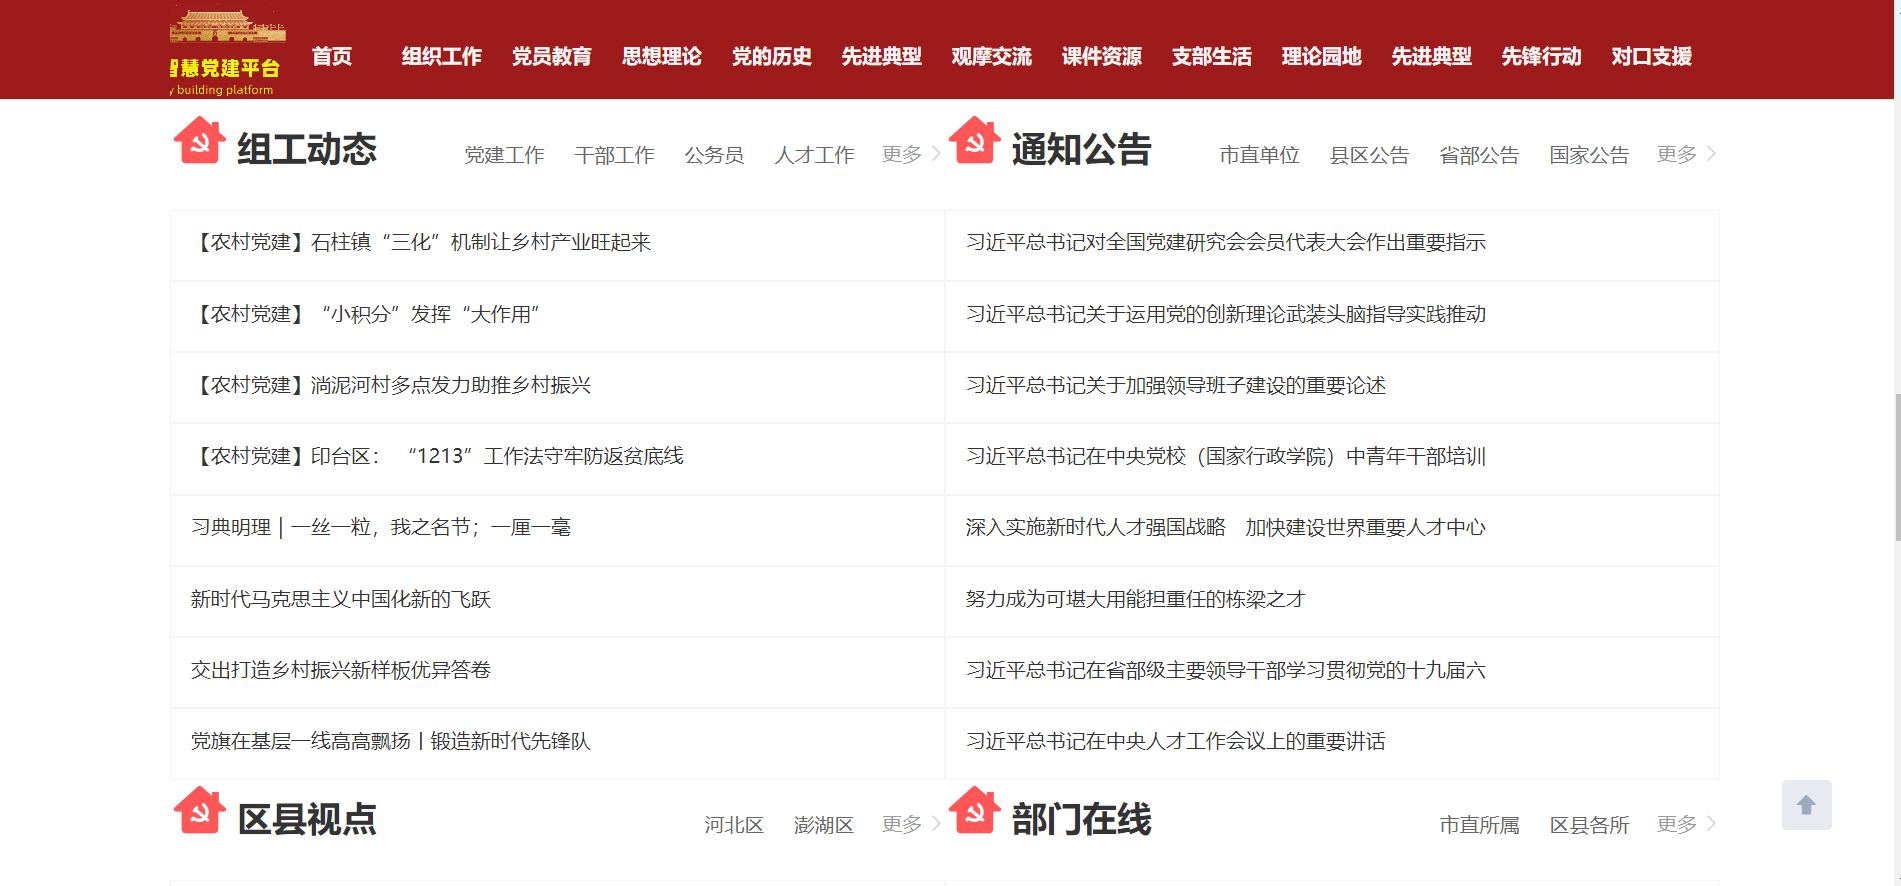
Task: Click the party emblem icon beside 通知公告
Action: (x=974, y=142)
